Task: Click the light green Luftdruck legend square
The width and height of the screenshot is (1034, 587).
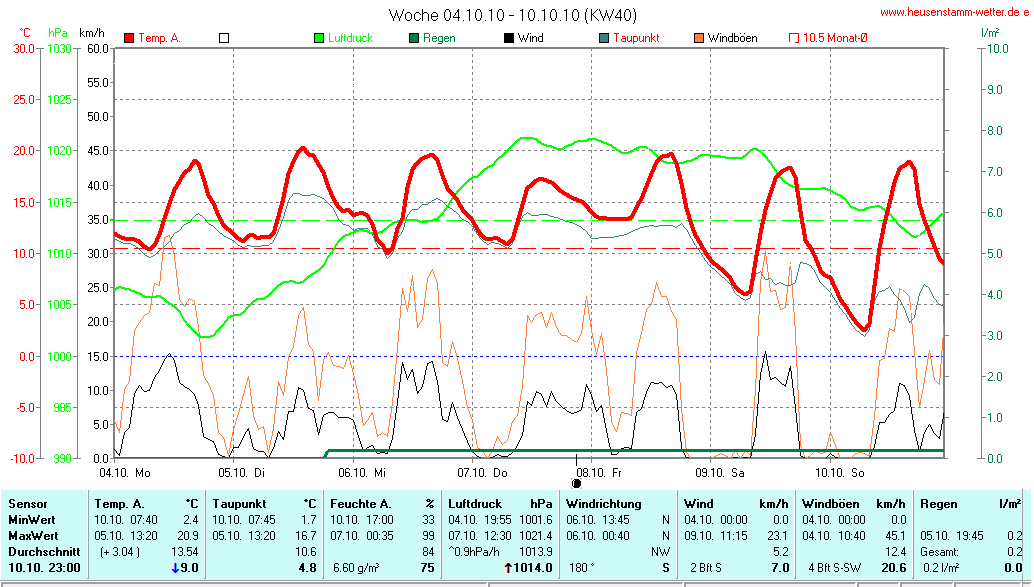Action: [319, 38]
